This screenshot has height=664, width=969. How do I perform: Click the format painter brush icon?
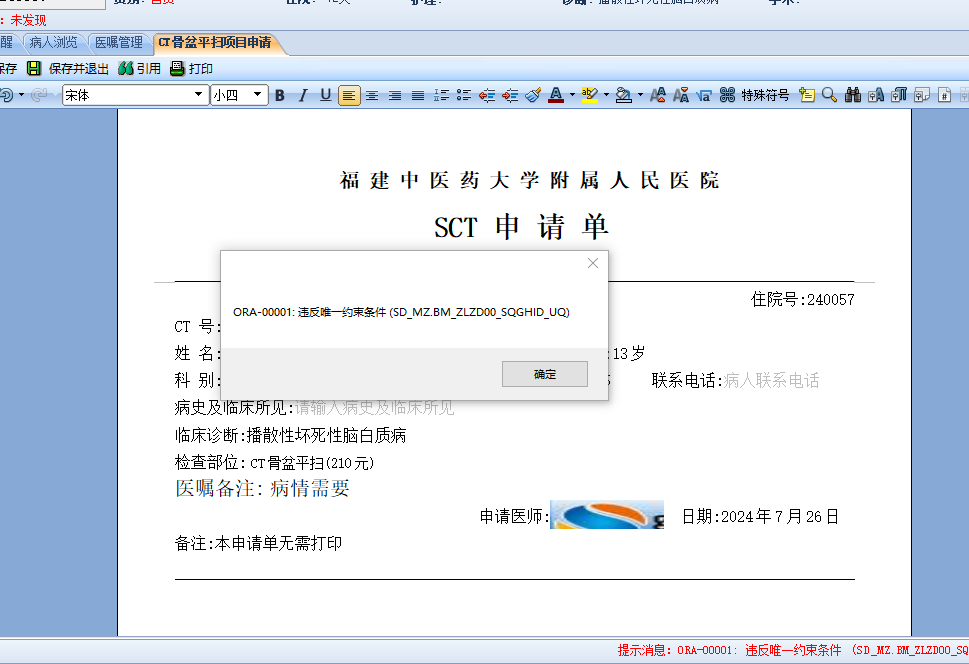[x=533, y=95]
